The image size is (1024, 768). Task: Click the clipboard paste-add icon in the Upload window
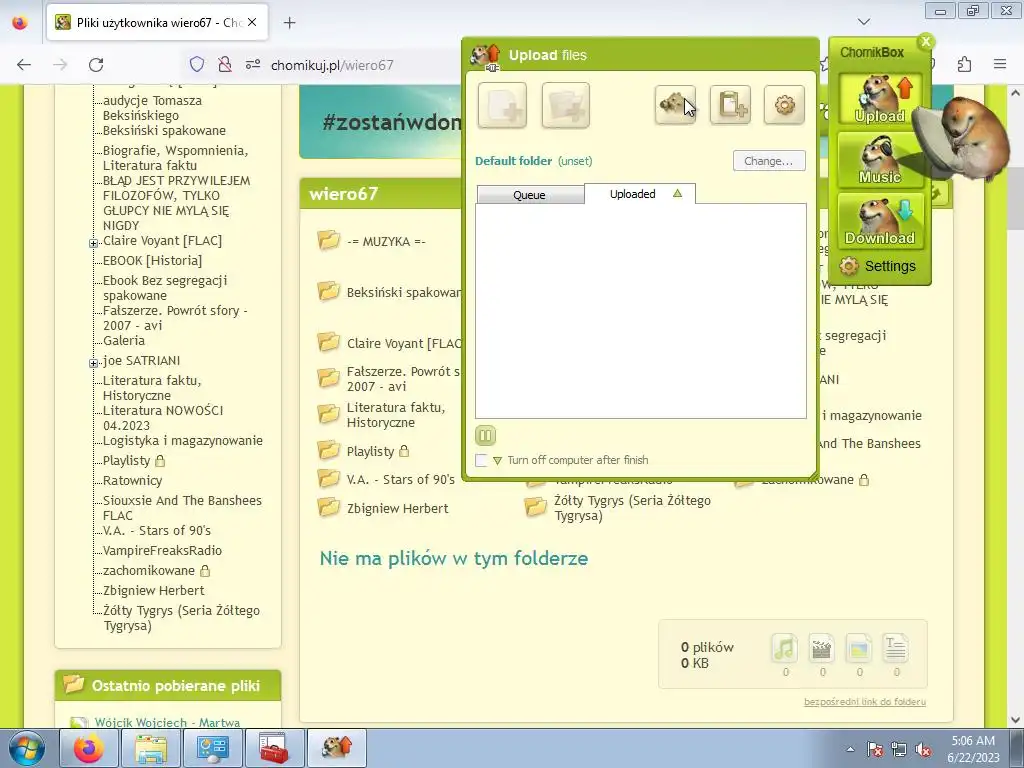(x=730, y=104)
